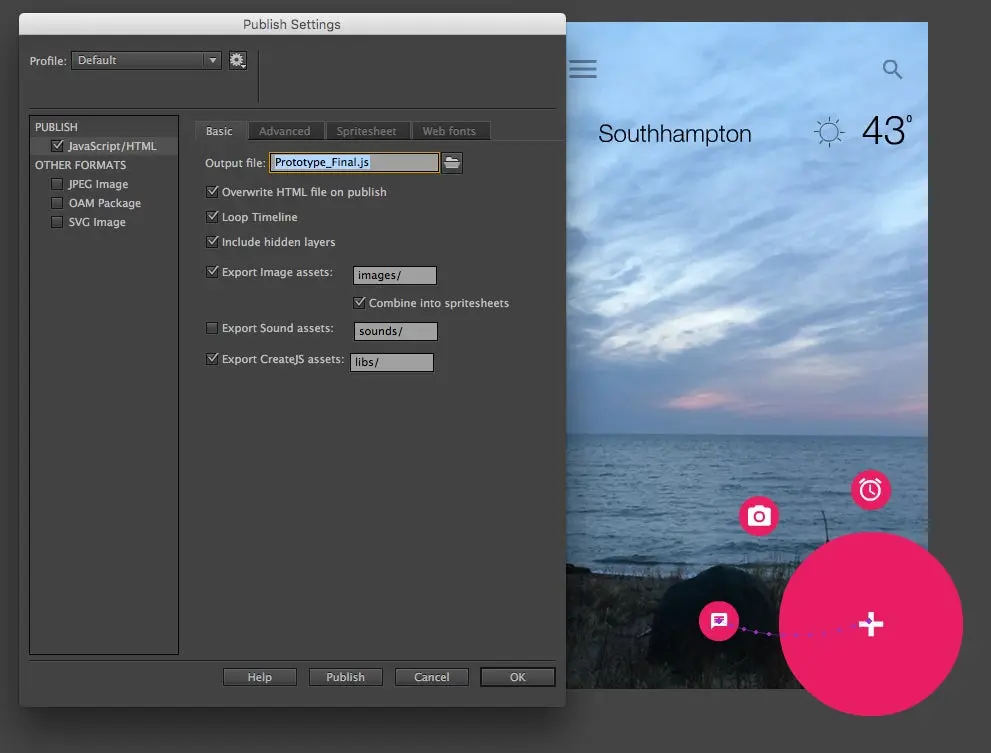991x753 pixels.
Task: Toggle Include hidden layers
Action: (213, 241)
